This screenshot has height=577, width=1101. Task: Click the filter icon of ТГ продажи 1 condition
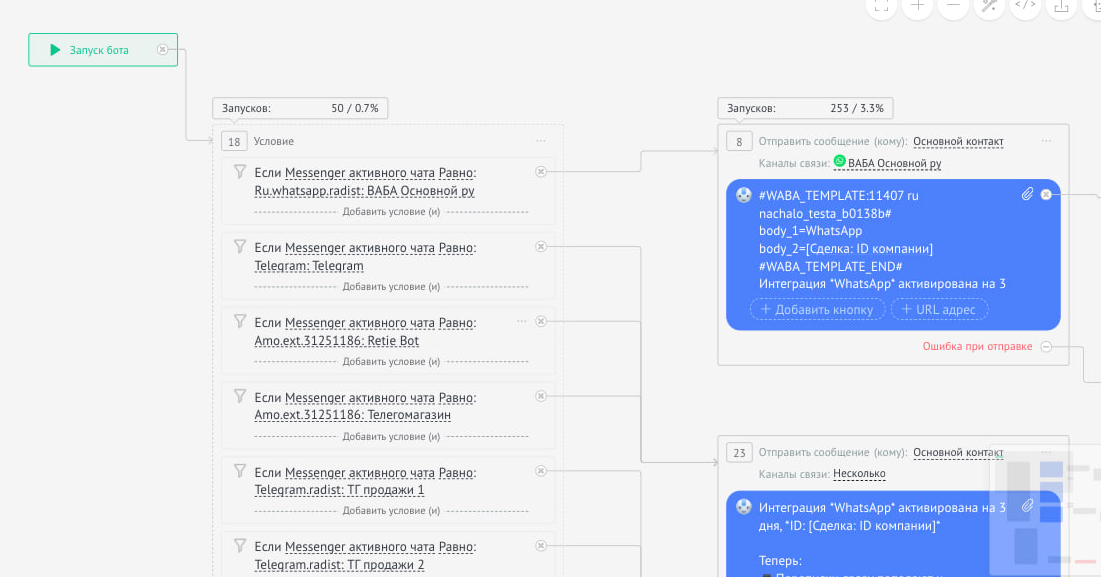pyautogui.click(x=240, y=470)
